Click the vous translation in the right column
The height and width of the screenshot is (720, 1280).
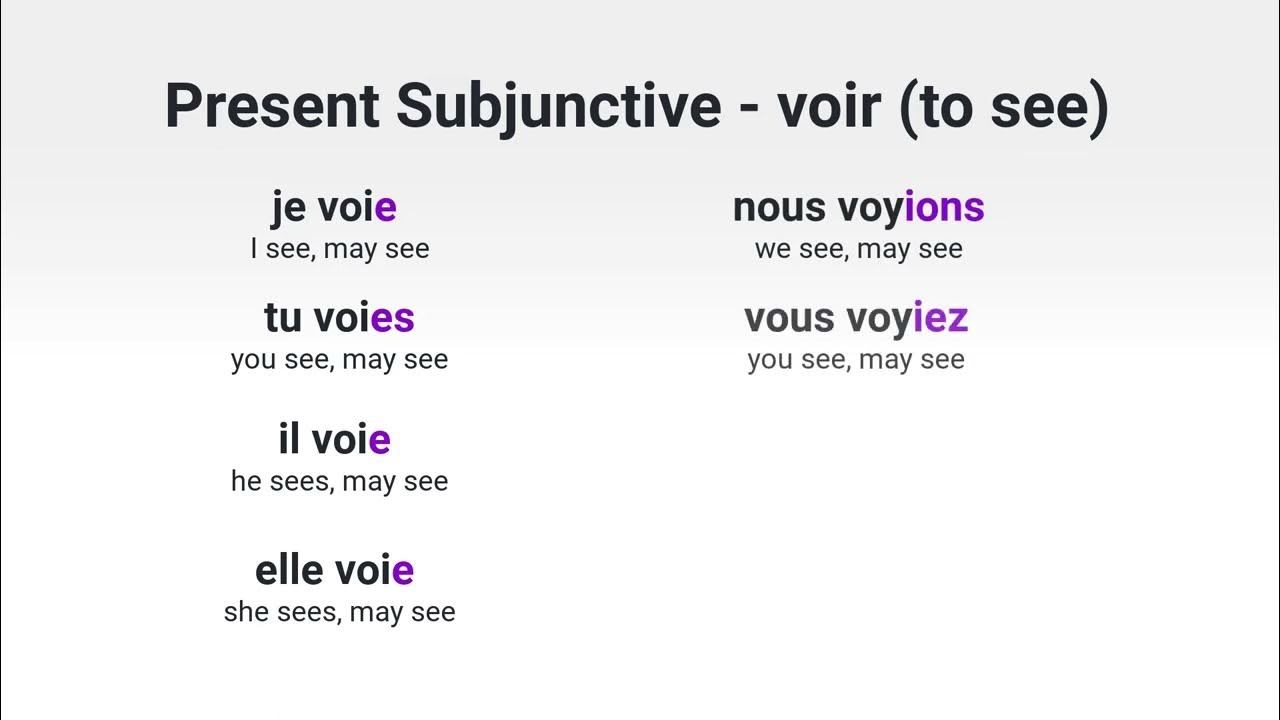(856, 360)
